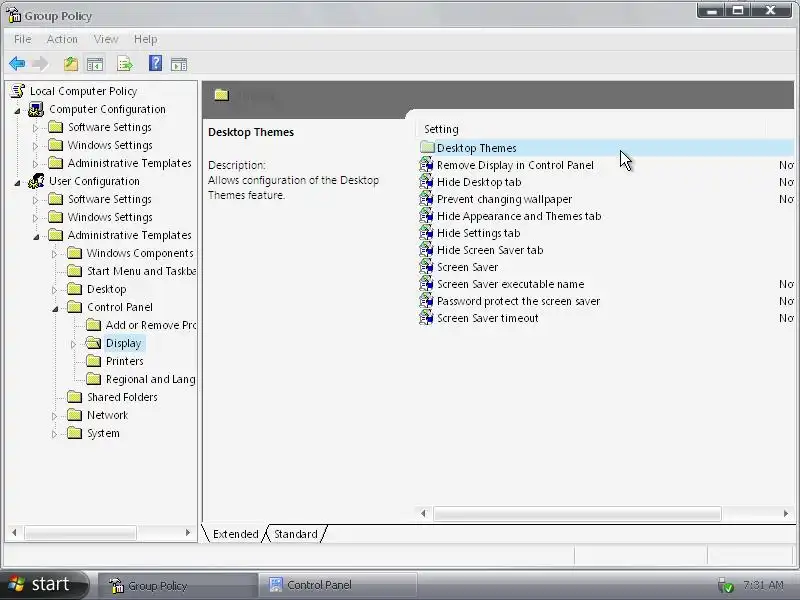Viewport: 800px width, 600px height.
Task: Select the Desktop Themes folder icon in list
Action: point(427,148)
